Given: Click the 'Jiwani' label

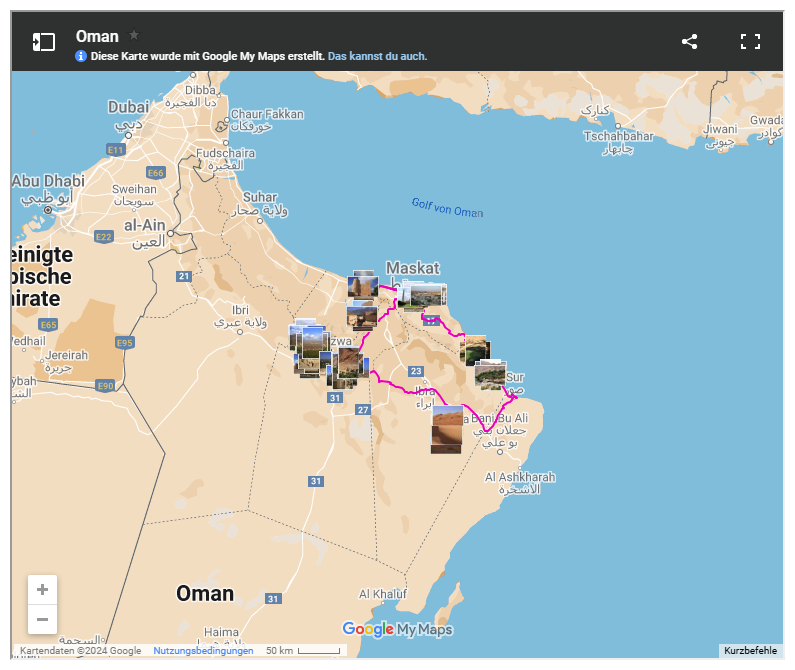Looking at the screenshot, I should [719, 129].
